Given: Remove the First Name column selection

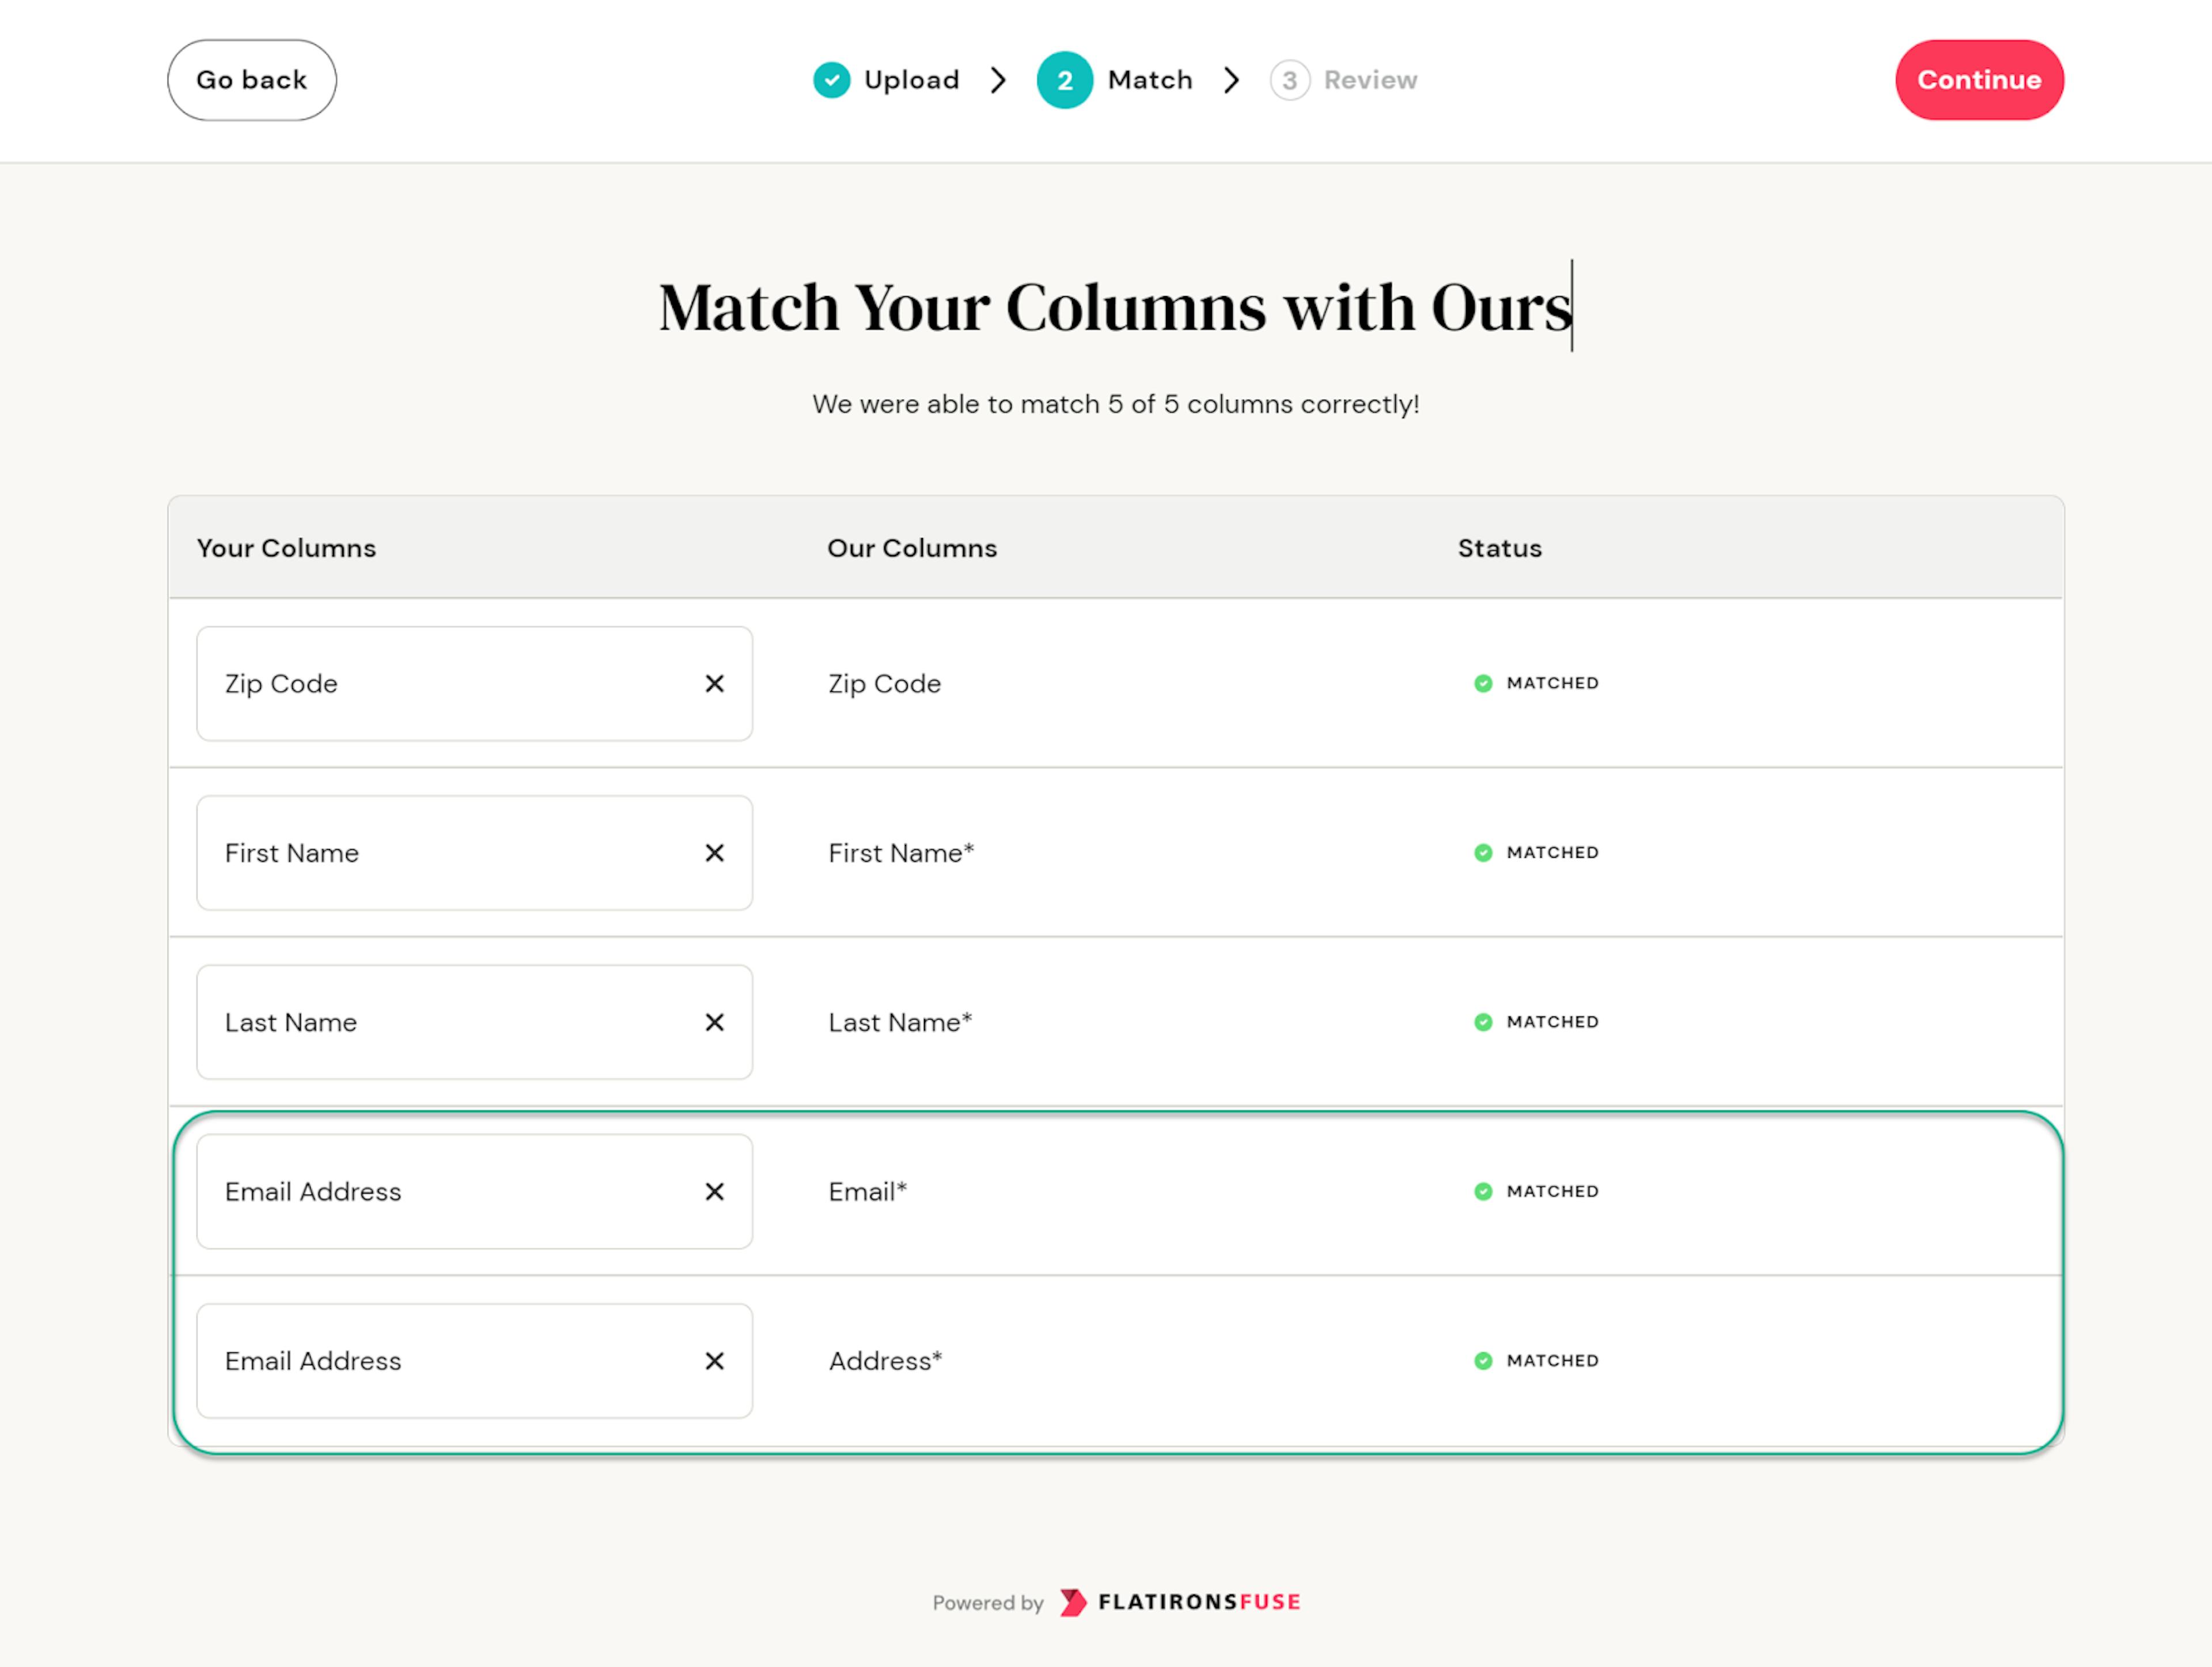Looking at the screenshot, I should [714, 853].
